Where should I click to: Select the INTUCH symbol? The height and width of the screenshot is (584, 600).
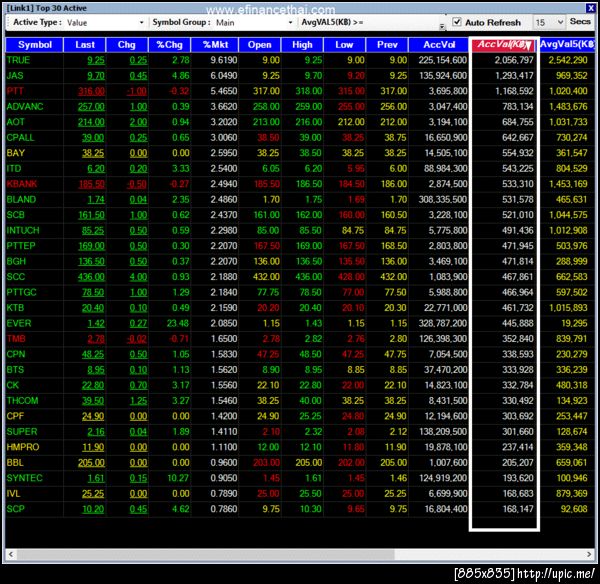coord(23,230)
